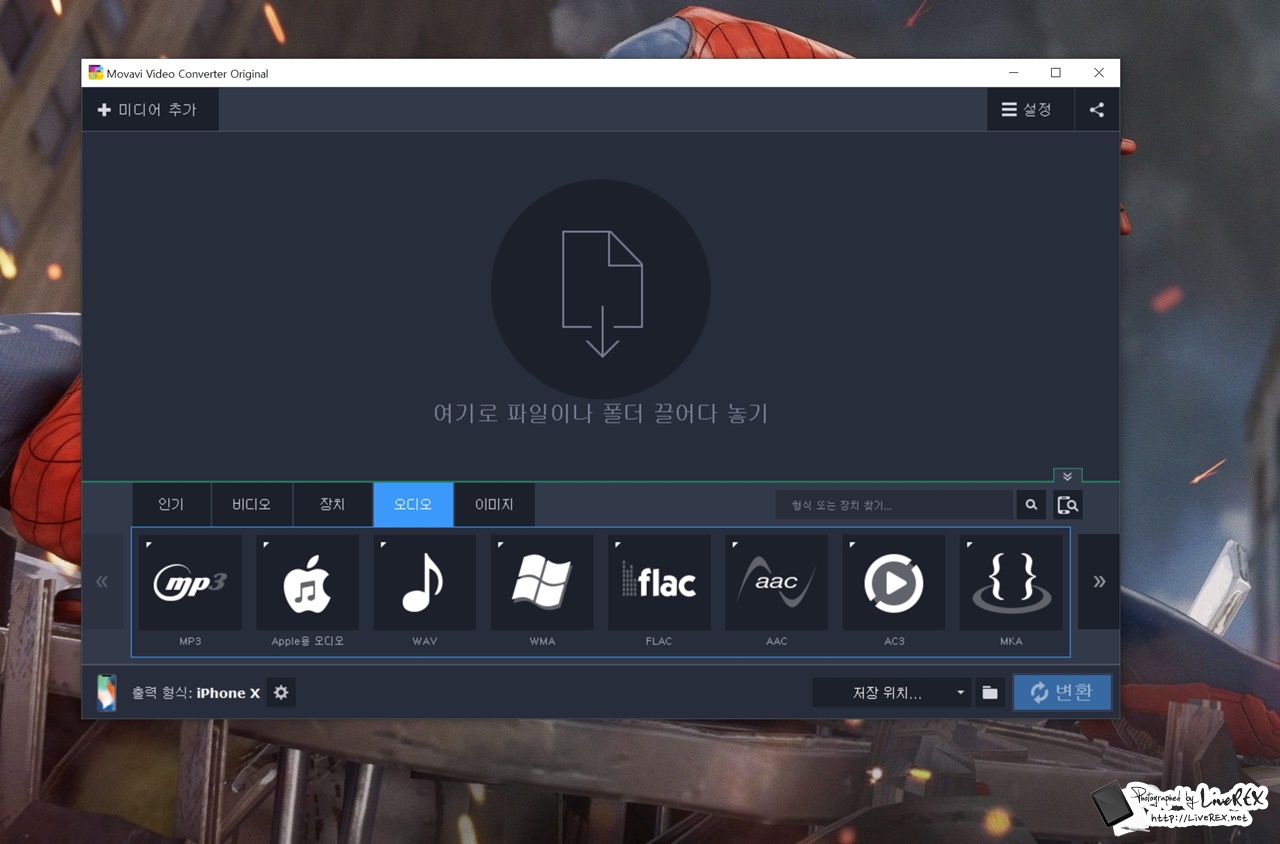The height and width of the screenshot is (844, 1280).
Task: Collapse the format panel chevron
Action: (1067, 477)
